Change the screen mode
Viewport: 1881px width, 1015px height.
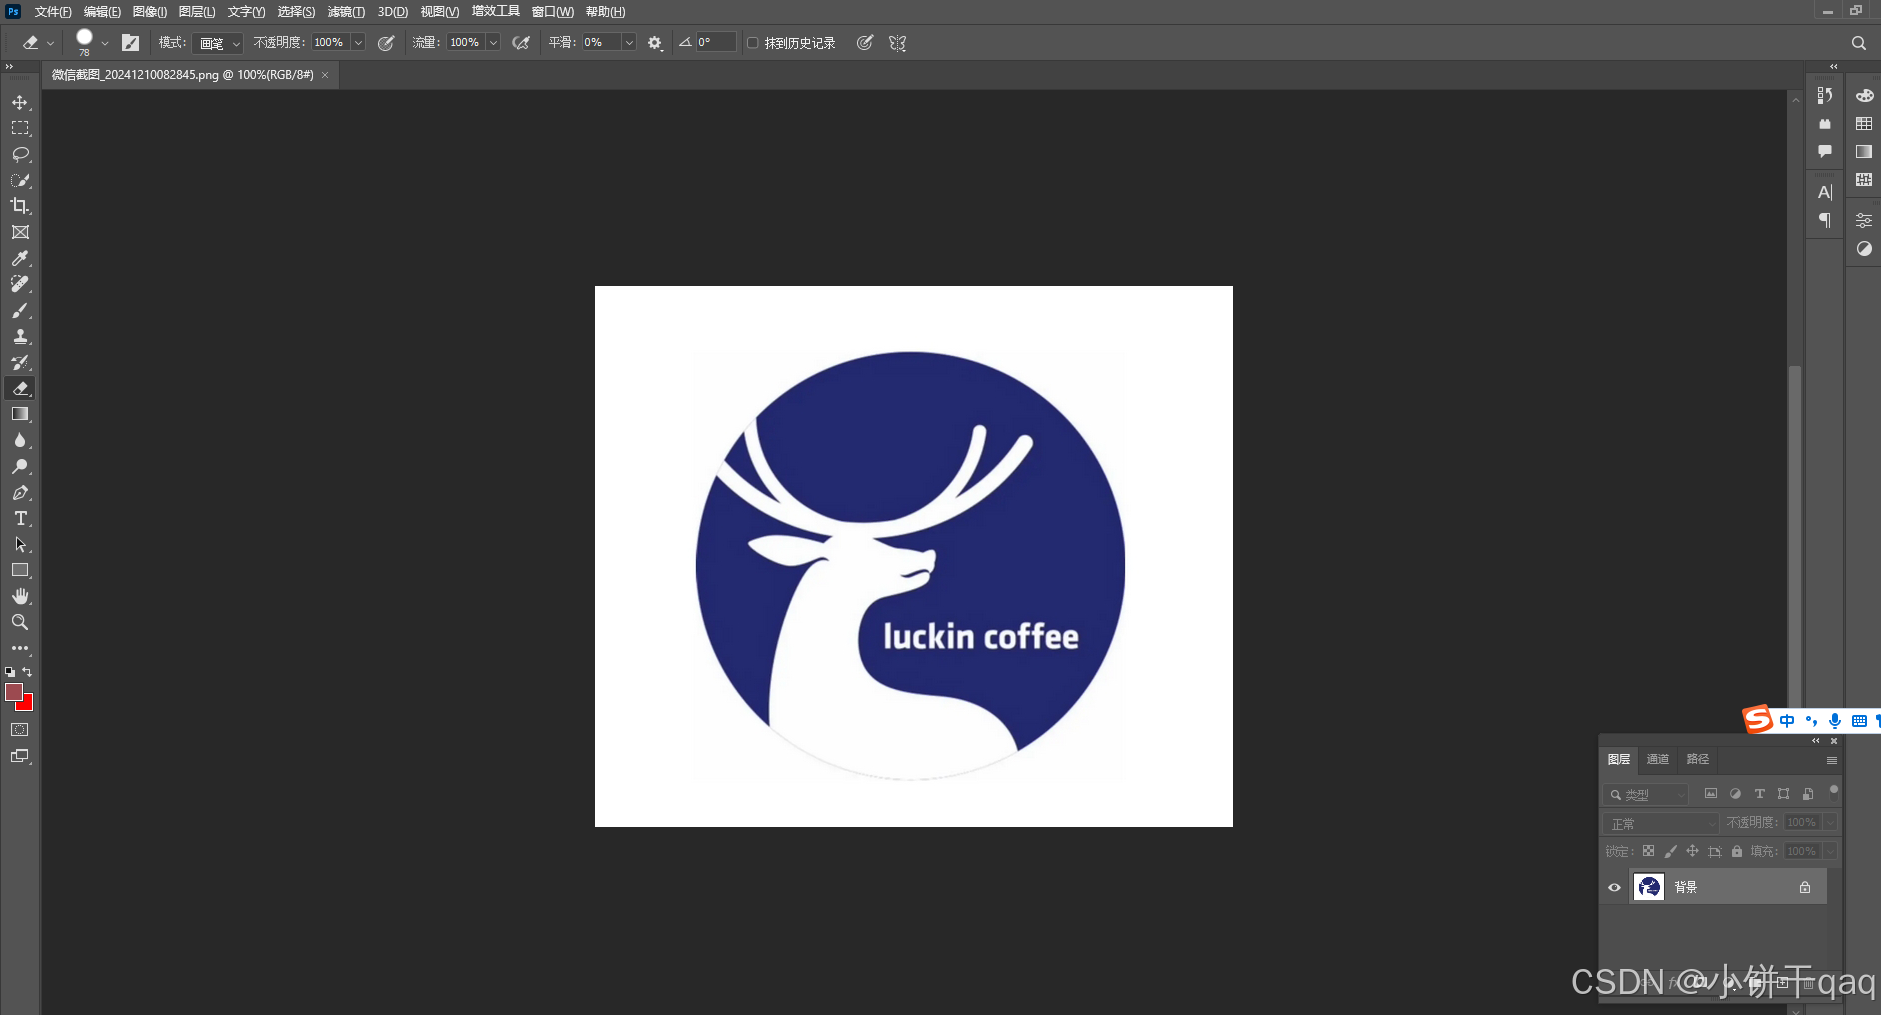(20, 756)
